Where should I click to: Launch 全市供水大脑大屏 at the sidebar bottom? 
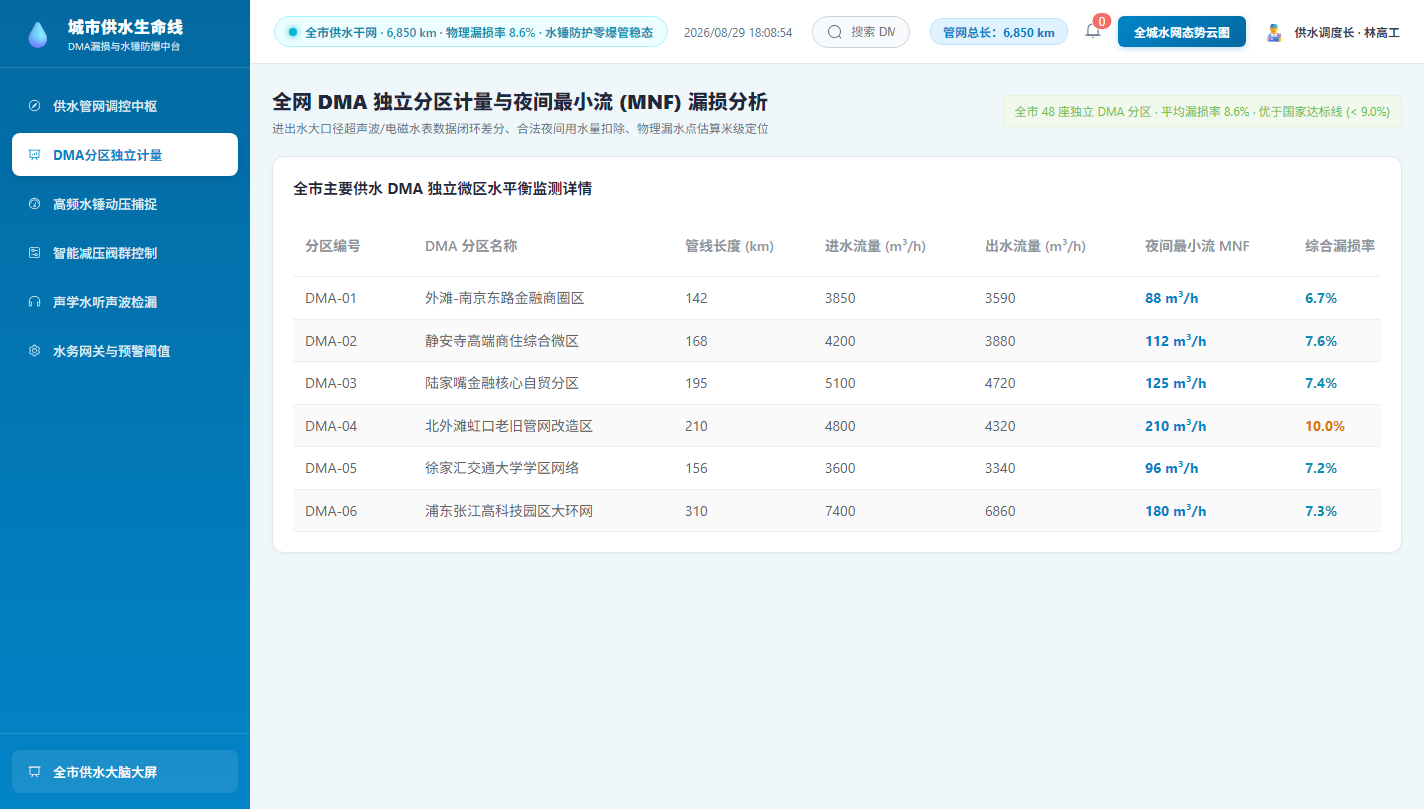pos(125,772)
